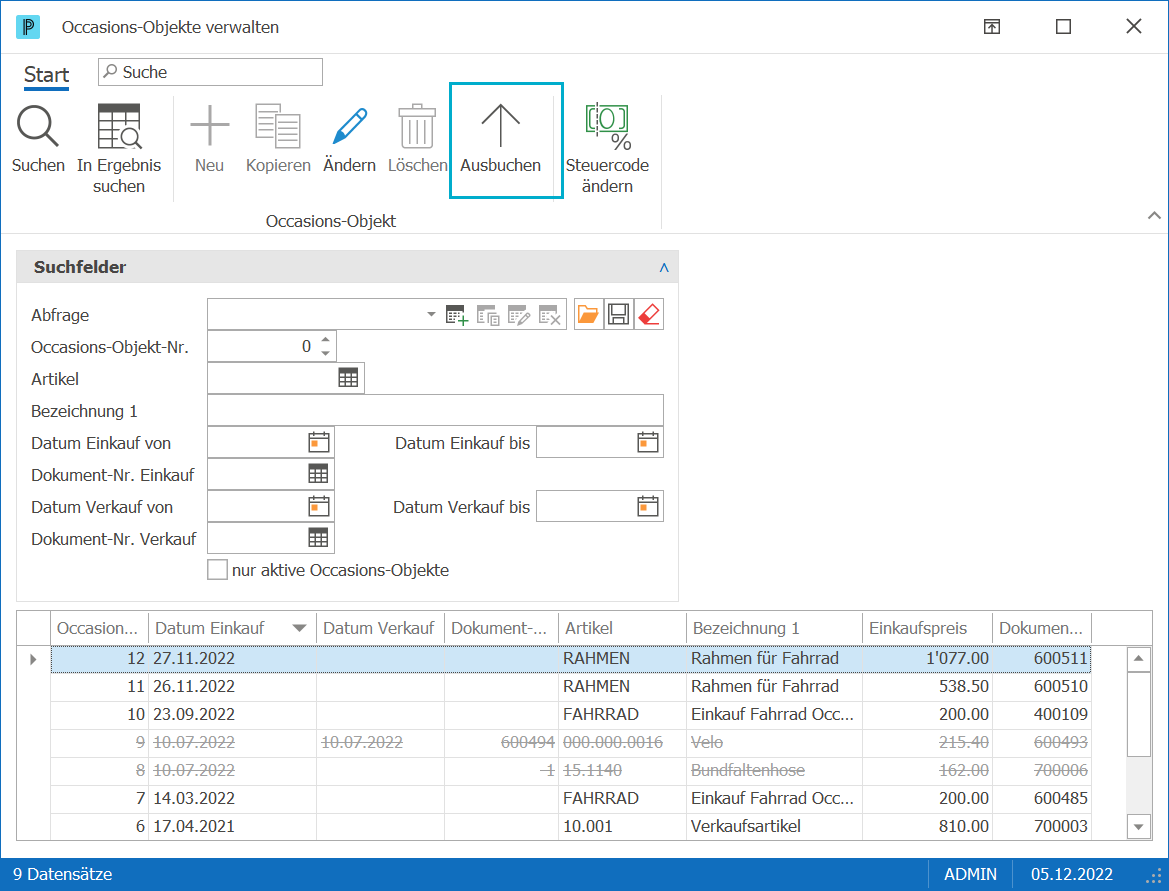Screen dimensions: 1169x891
Task: Clear search fields with eraser icon
Action: pyautogui.click(x=649, y=315)
